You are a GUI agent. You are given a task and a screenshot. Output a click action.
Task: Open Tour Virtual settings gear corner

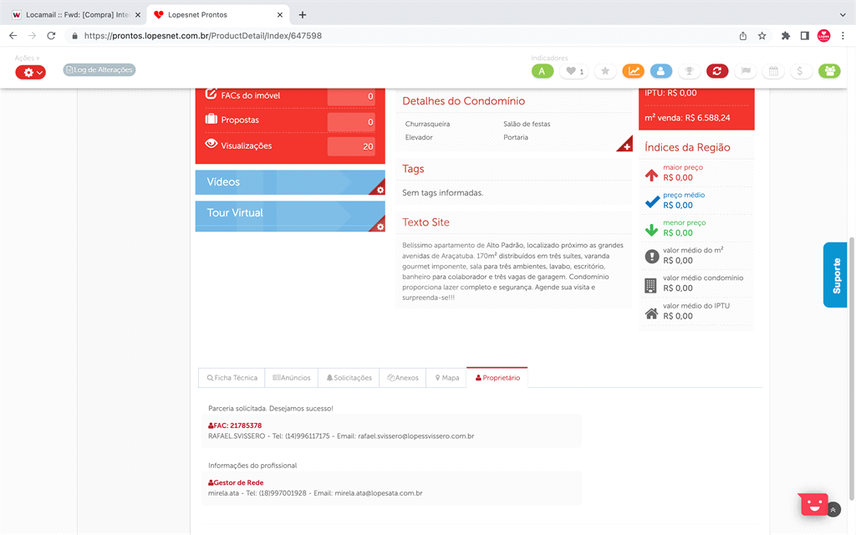[379, 225]
